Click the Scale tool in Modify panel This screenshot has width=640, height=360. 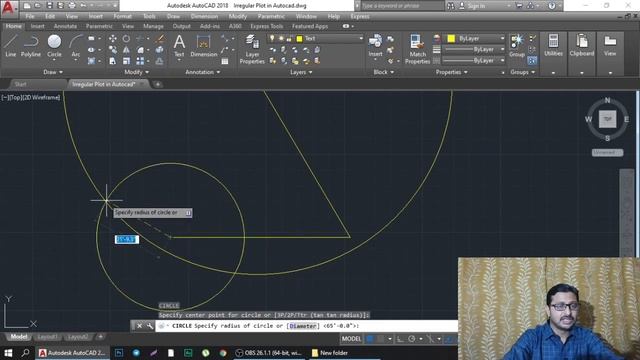pos(126,61)
